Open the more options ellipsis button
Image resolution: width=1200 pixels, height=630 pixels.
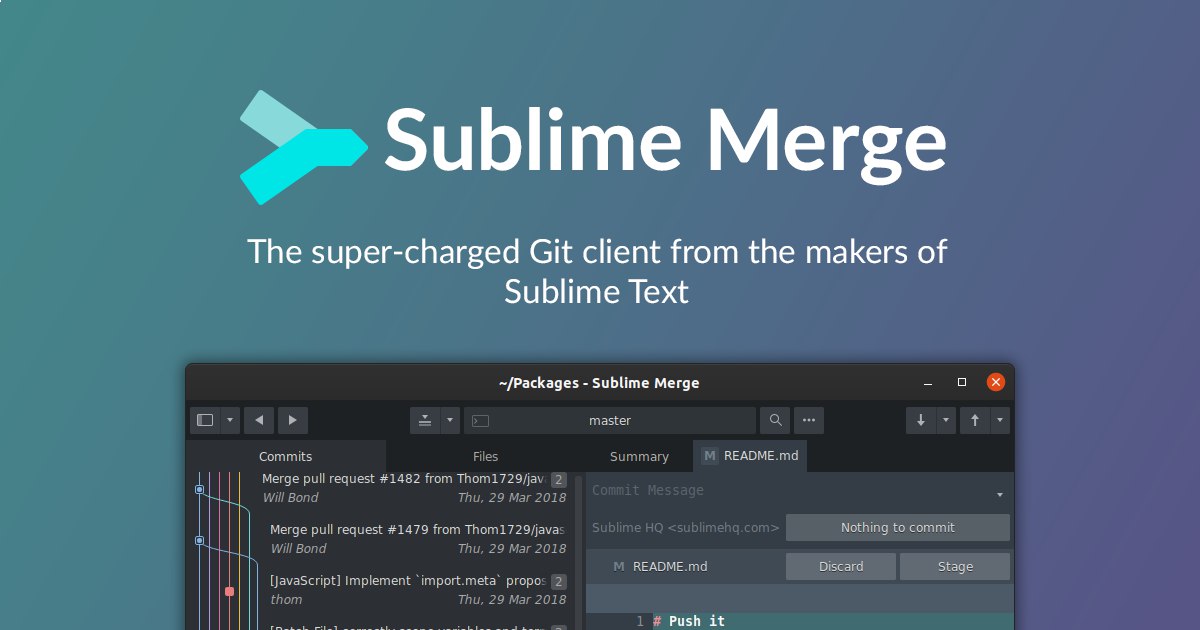click(x=809, y=420)
